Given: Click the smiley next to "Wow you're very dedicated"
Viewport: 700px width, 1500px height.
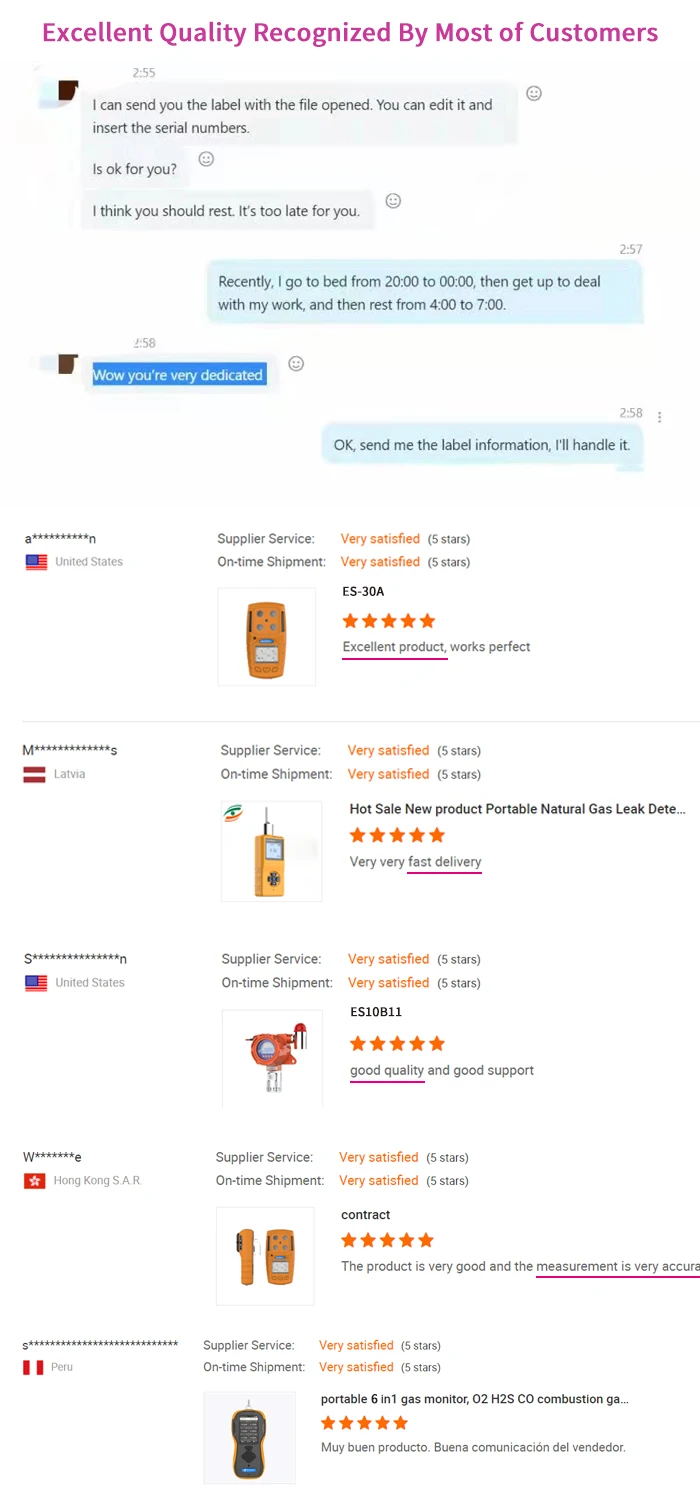Looking at the screenshot, I should coord(296,363).
